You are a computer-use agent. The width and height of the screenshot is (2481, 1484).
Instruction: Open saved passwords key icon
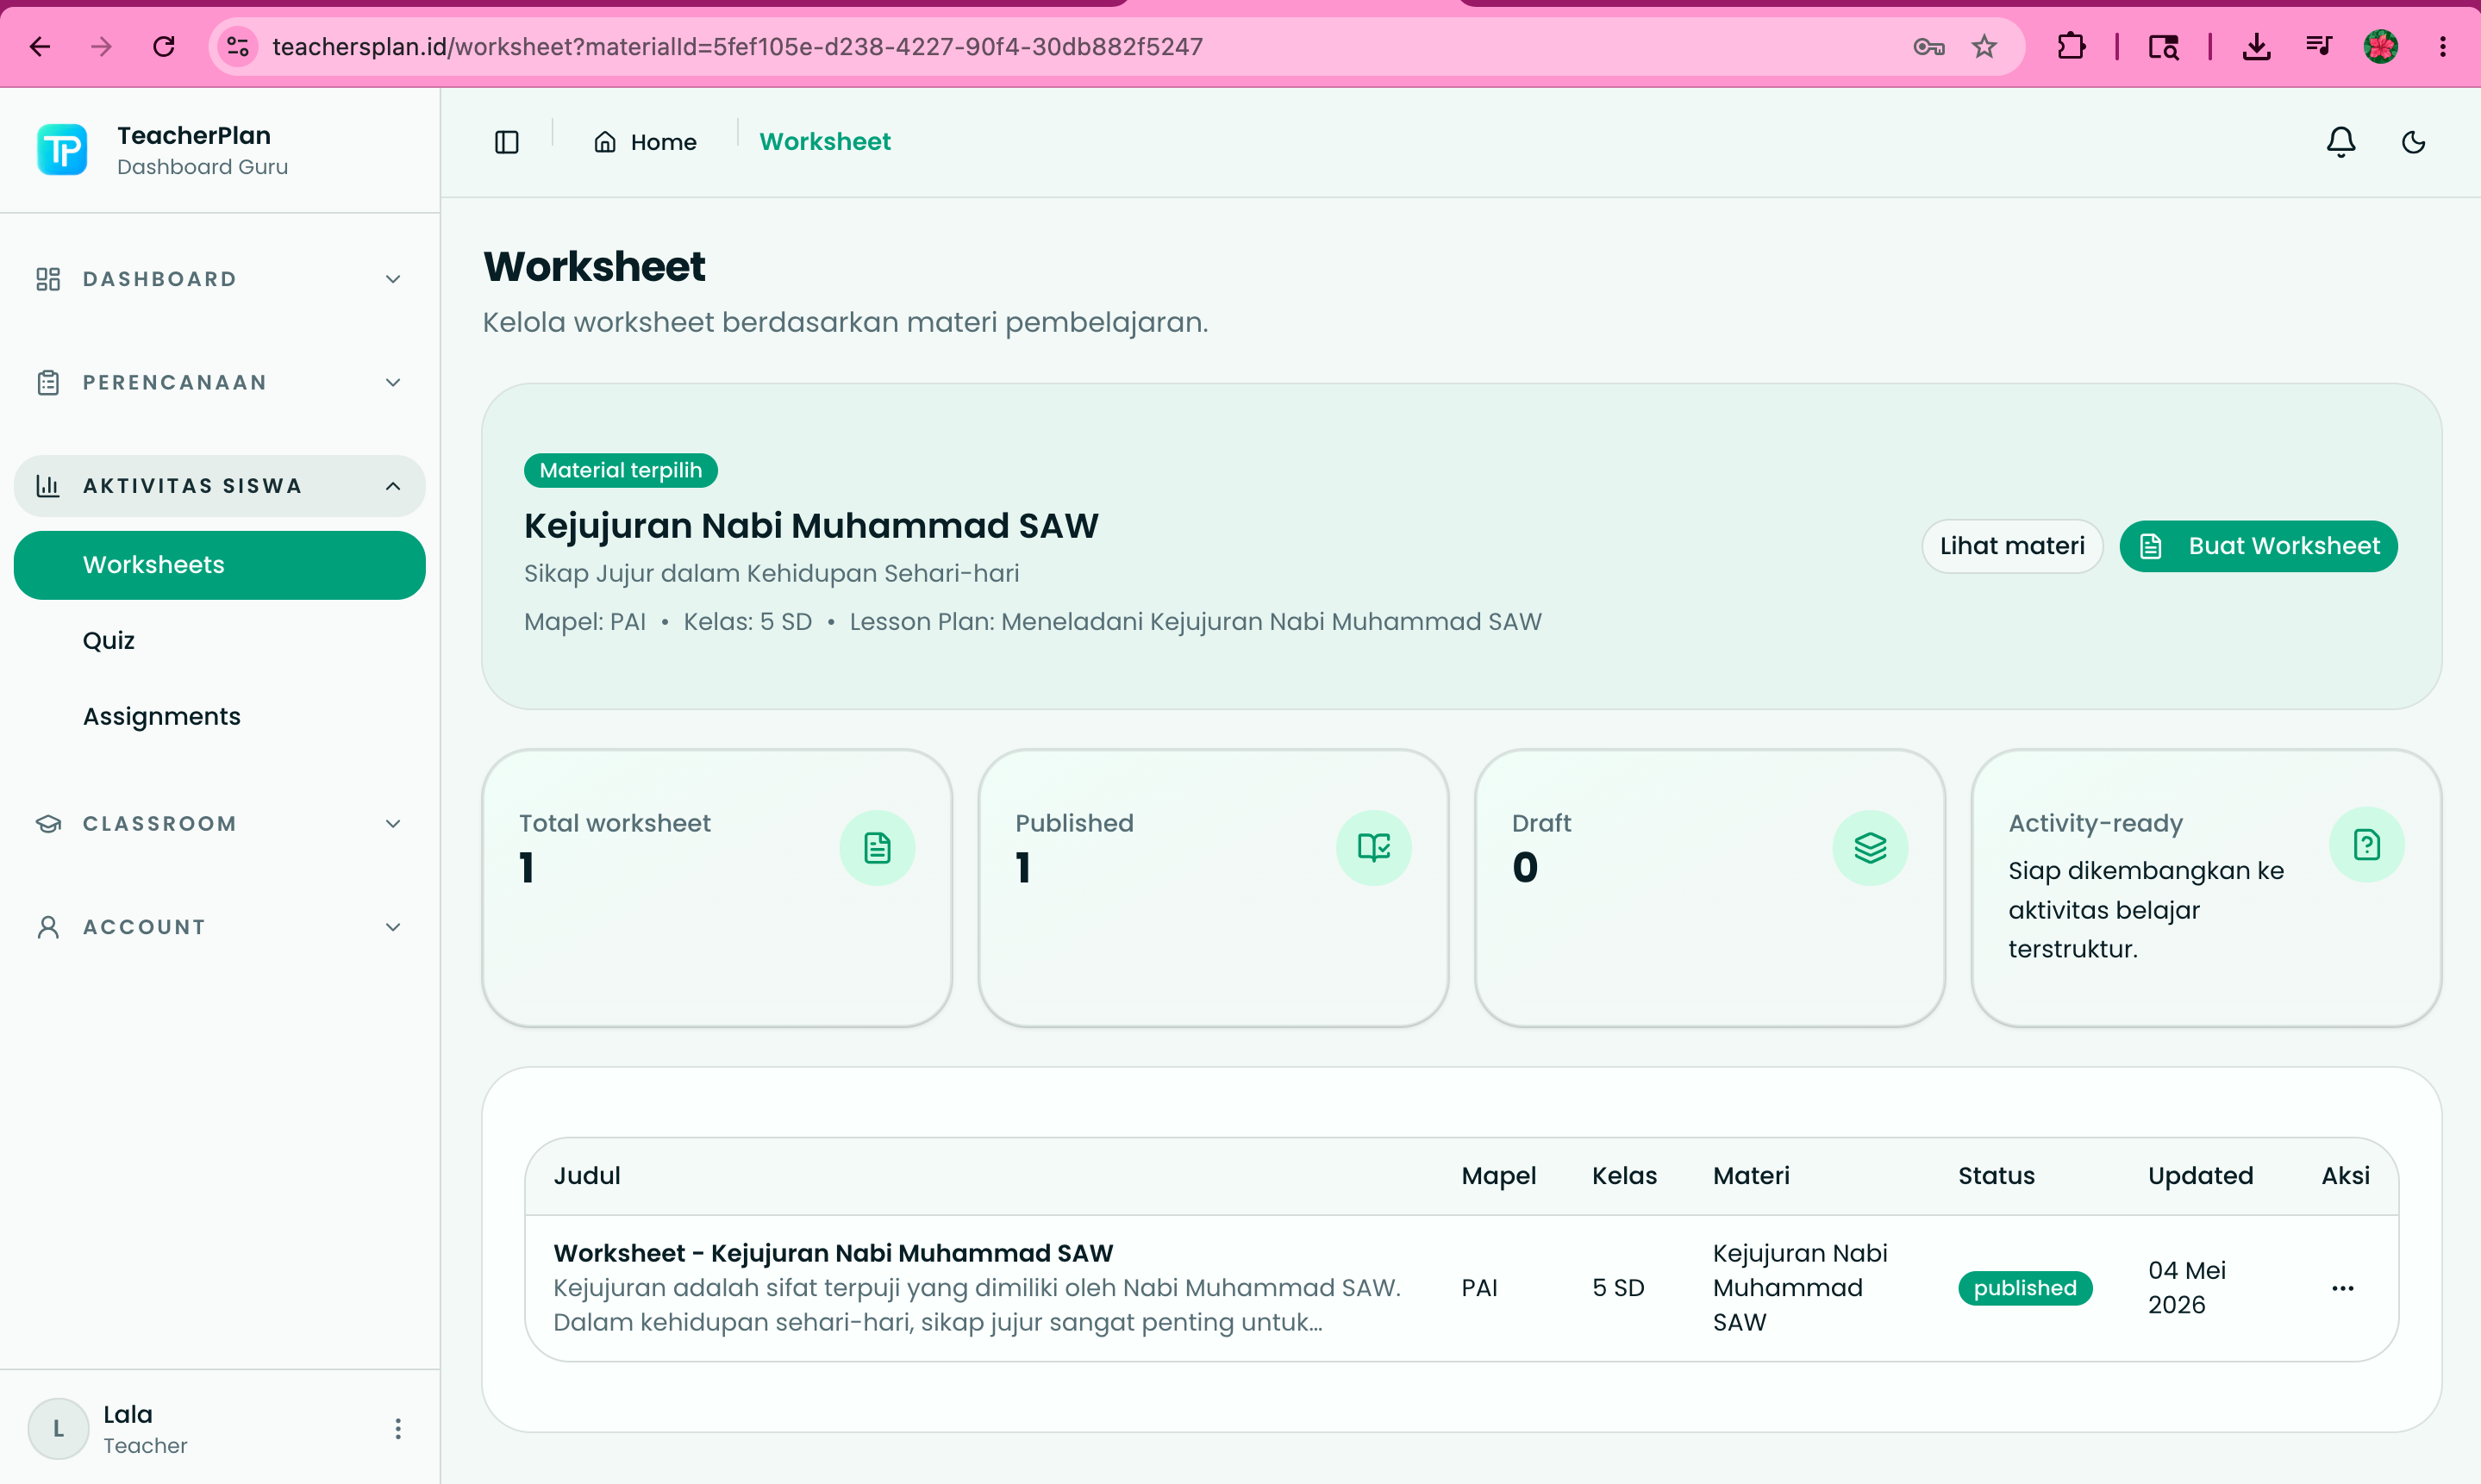coord(1929,46)
